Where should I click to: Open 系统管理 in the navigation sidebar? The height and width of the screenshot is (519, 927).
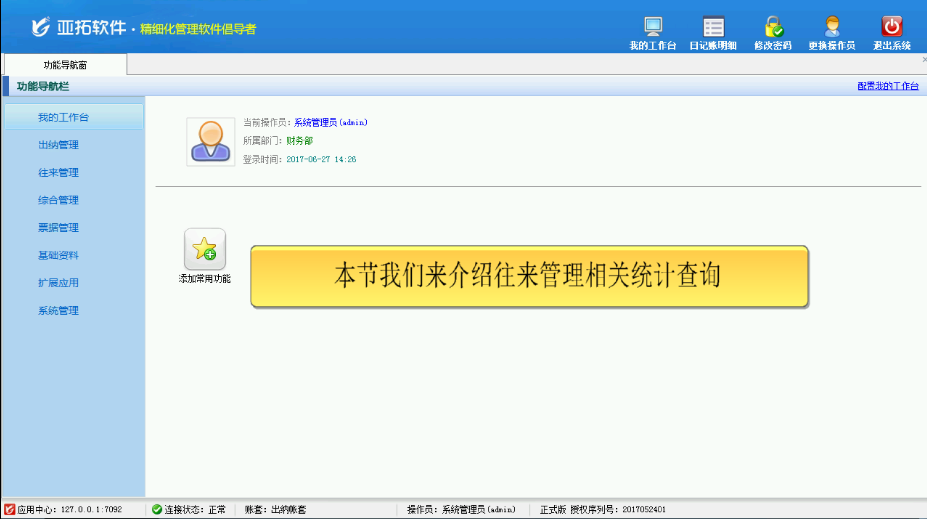(58, 311)
